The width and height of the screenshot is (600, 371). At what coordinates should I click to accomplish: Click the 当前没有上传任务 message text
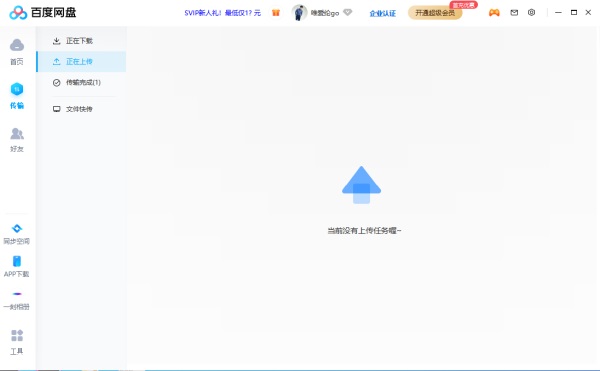[x=364, y=231]
